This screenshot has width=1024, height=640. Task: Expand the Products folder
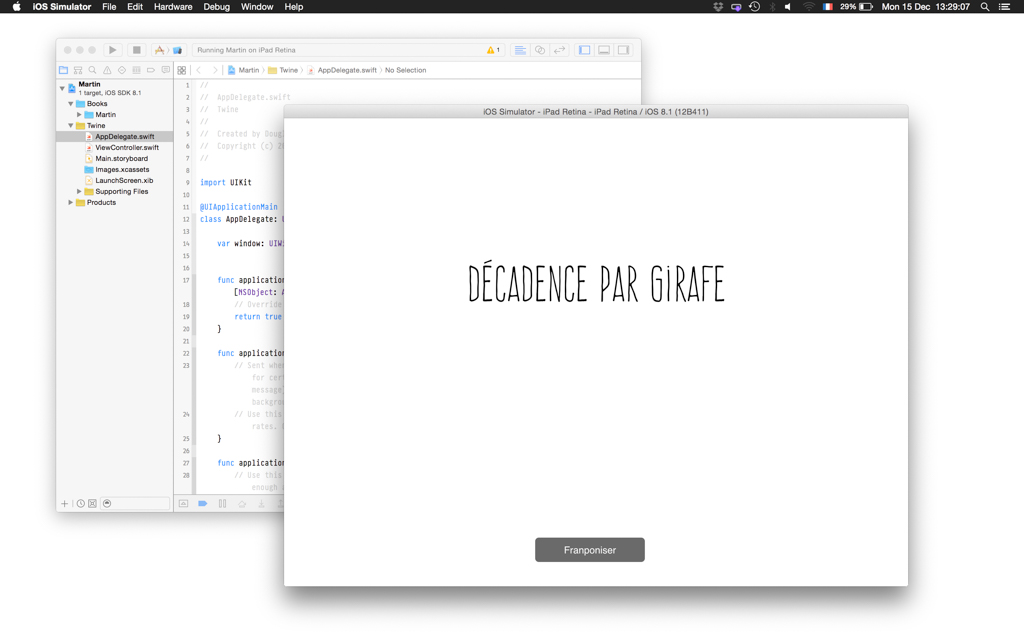[x=71, y=203]
